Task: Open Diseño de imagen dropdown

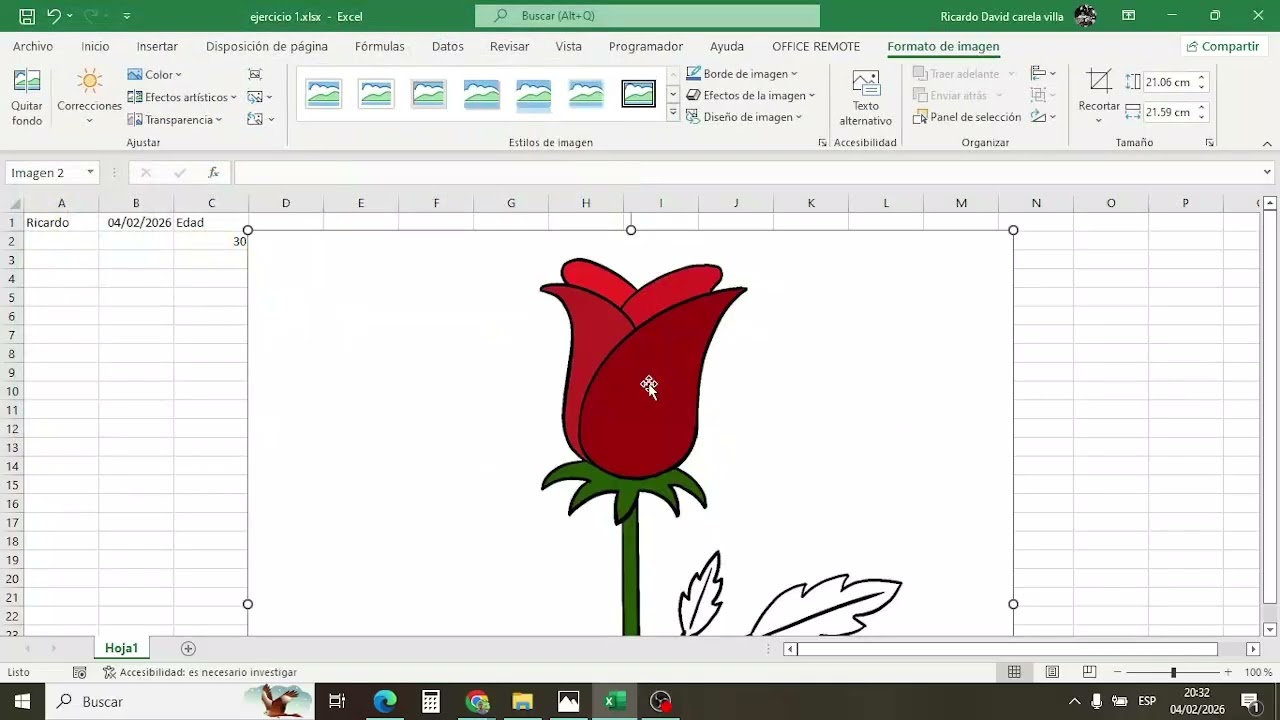Action: tap(745, 117)
